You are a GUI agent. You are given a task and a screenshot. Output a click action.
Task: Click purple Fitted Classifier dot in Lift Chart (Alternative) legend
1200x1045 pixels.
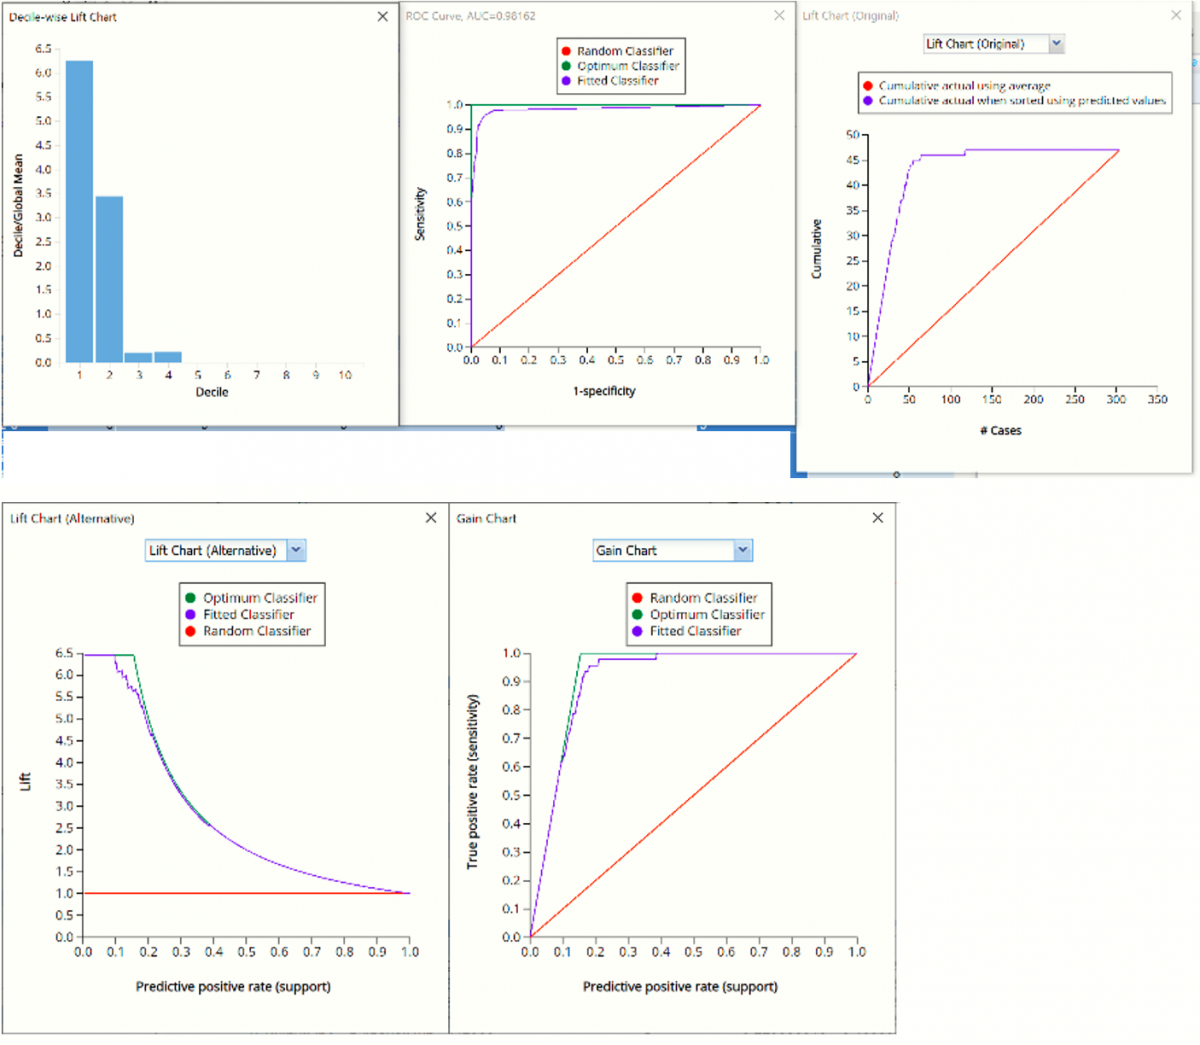point(190,615)
